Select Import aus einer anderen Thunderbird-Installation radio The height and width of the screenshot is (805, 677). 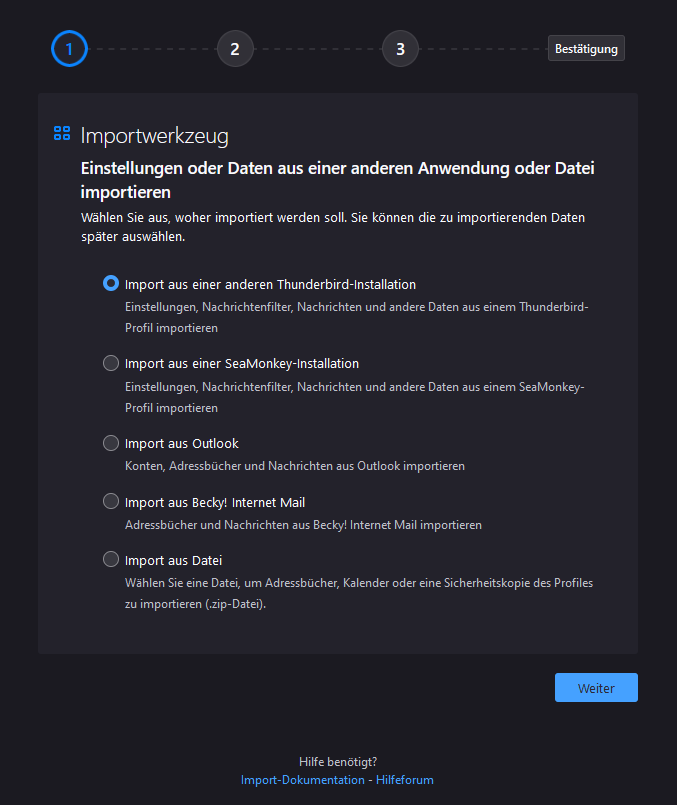[111, 283]
